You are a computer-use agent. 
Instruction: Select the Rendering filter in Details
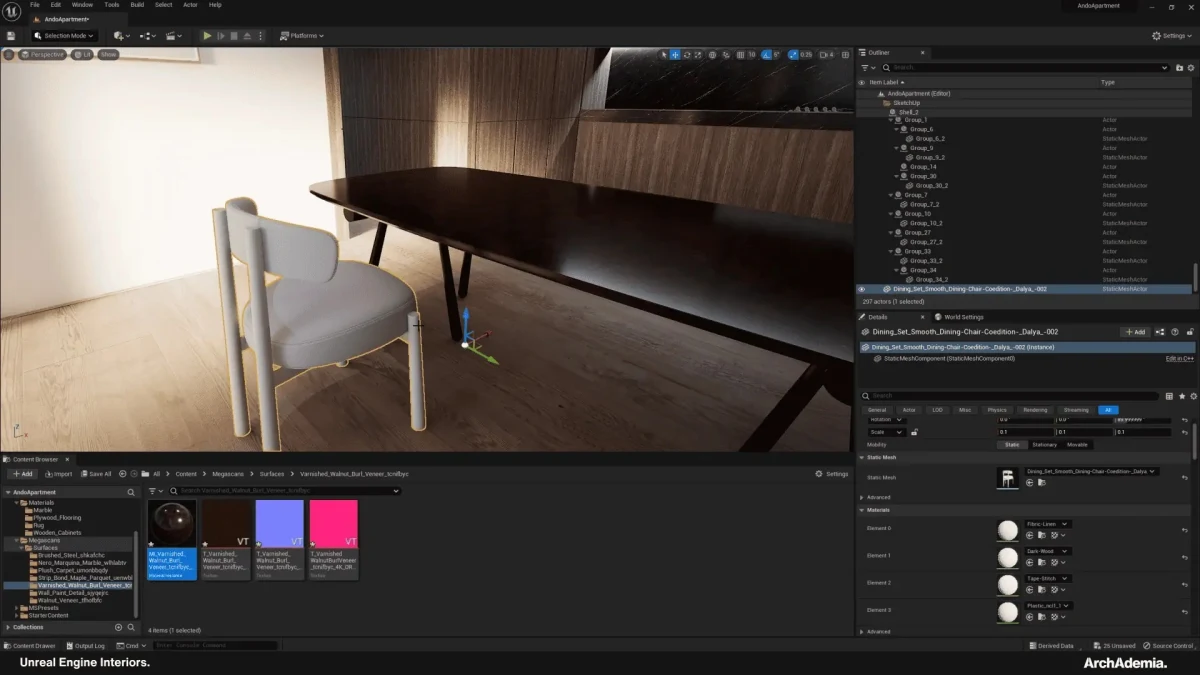[x=1035, y=410]
